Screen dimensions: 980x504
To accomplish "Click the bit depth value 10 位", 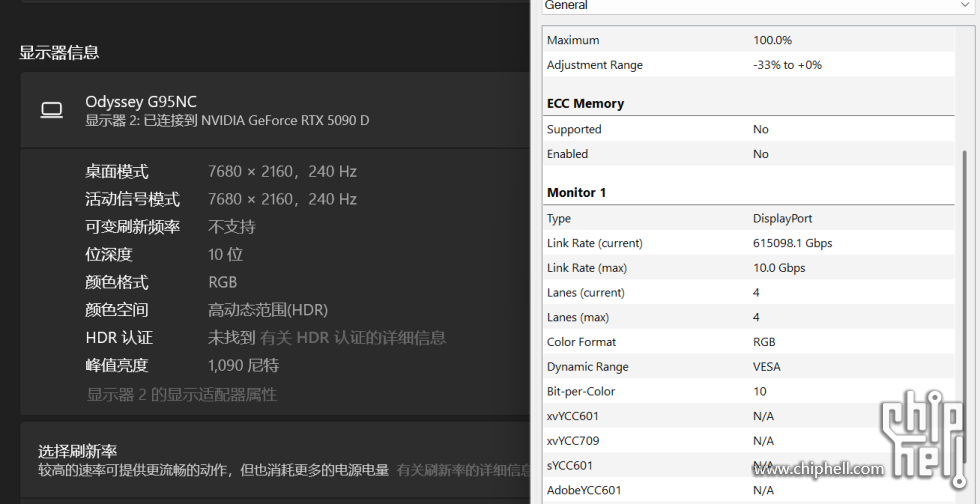I will [225, 254].
